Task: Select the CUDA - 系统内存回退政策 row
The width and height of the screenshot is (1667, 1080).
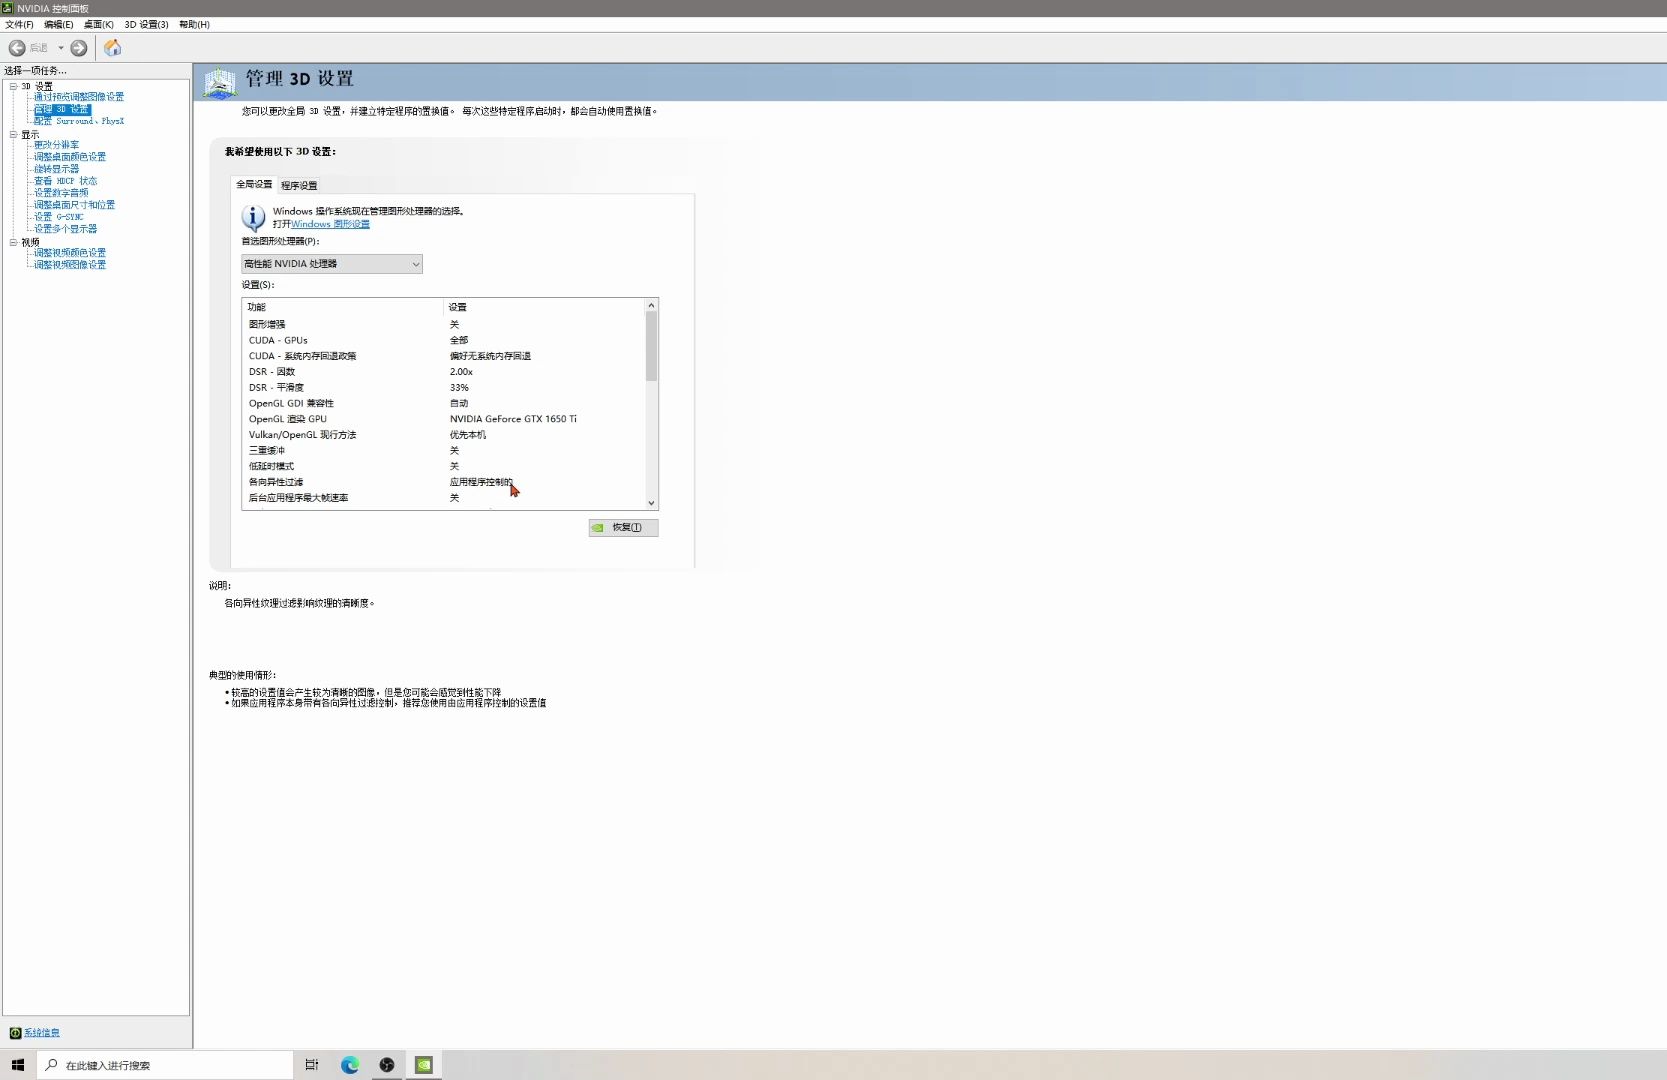Action: pyautogui.click(x=444, y=356)
